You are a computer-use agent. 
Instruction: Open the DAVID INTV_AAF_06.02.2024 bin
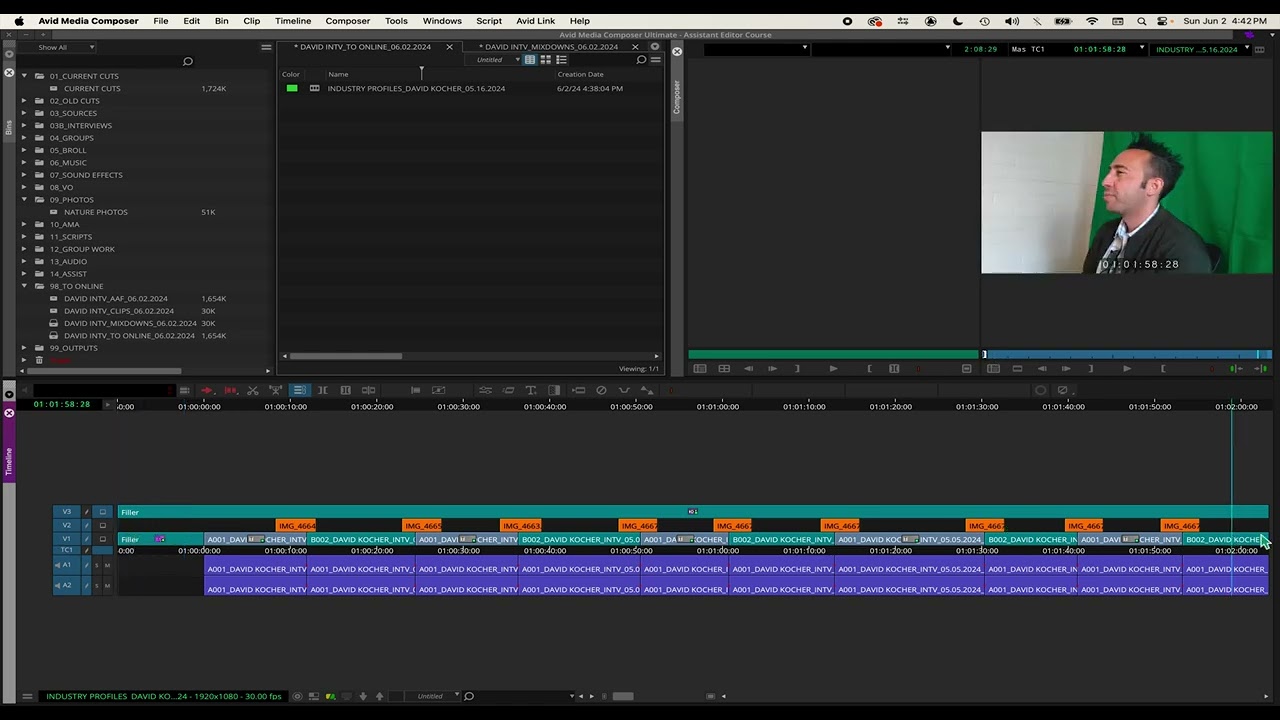(x=116, y=298)
